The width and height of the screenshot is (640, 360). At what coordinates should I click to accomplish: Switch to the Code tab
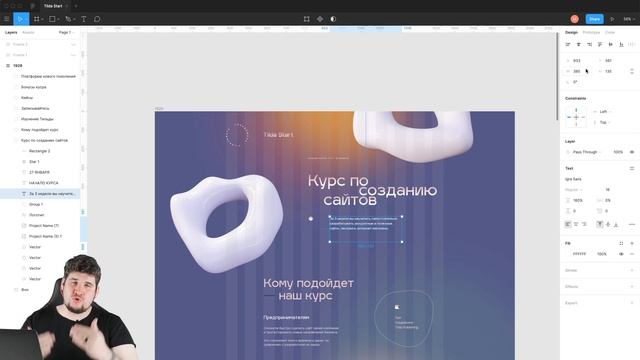tap(610, 32)
